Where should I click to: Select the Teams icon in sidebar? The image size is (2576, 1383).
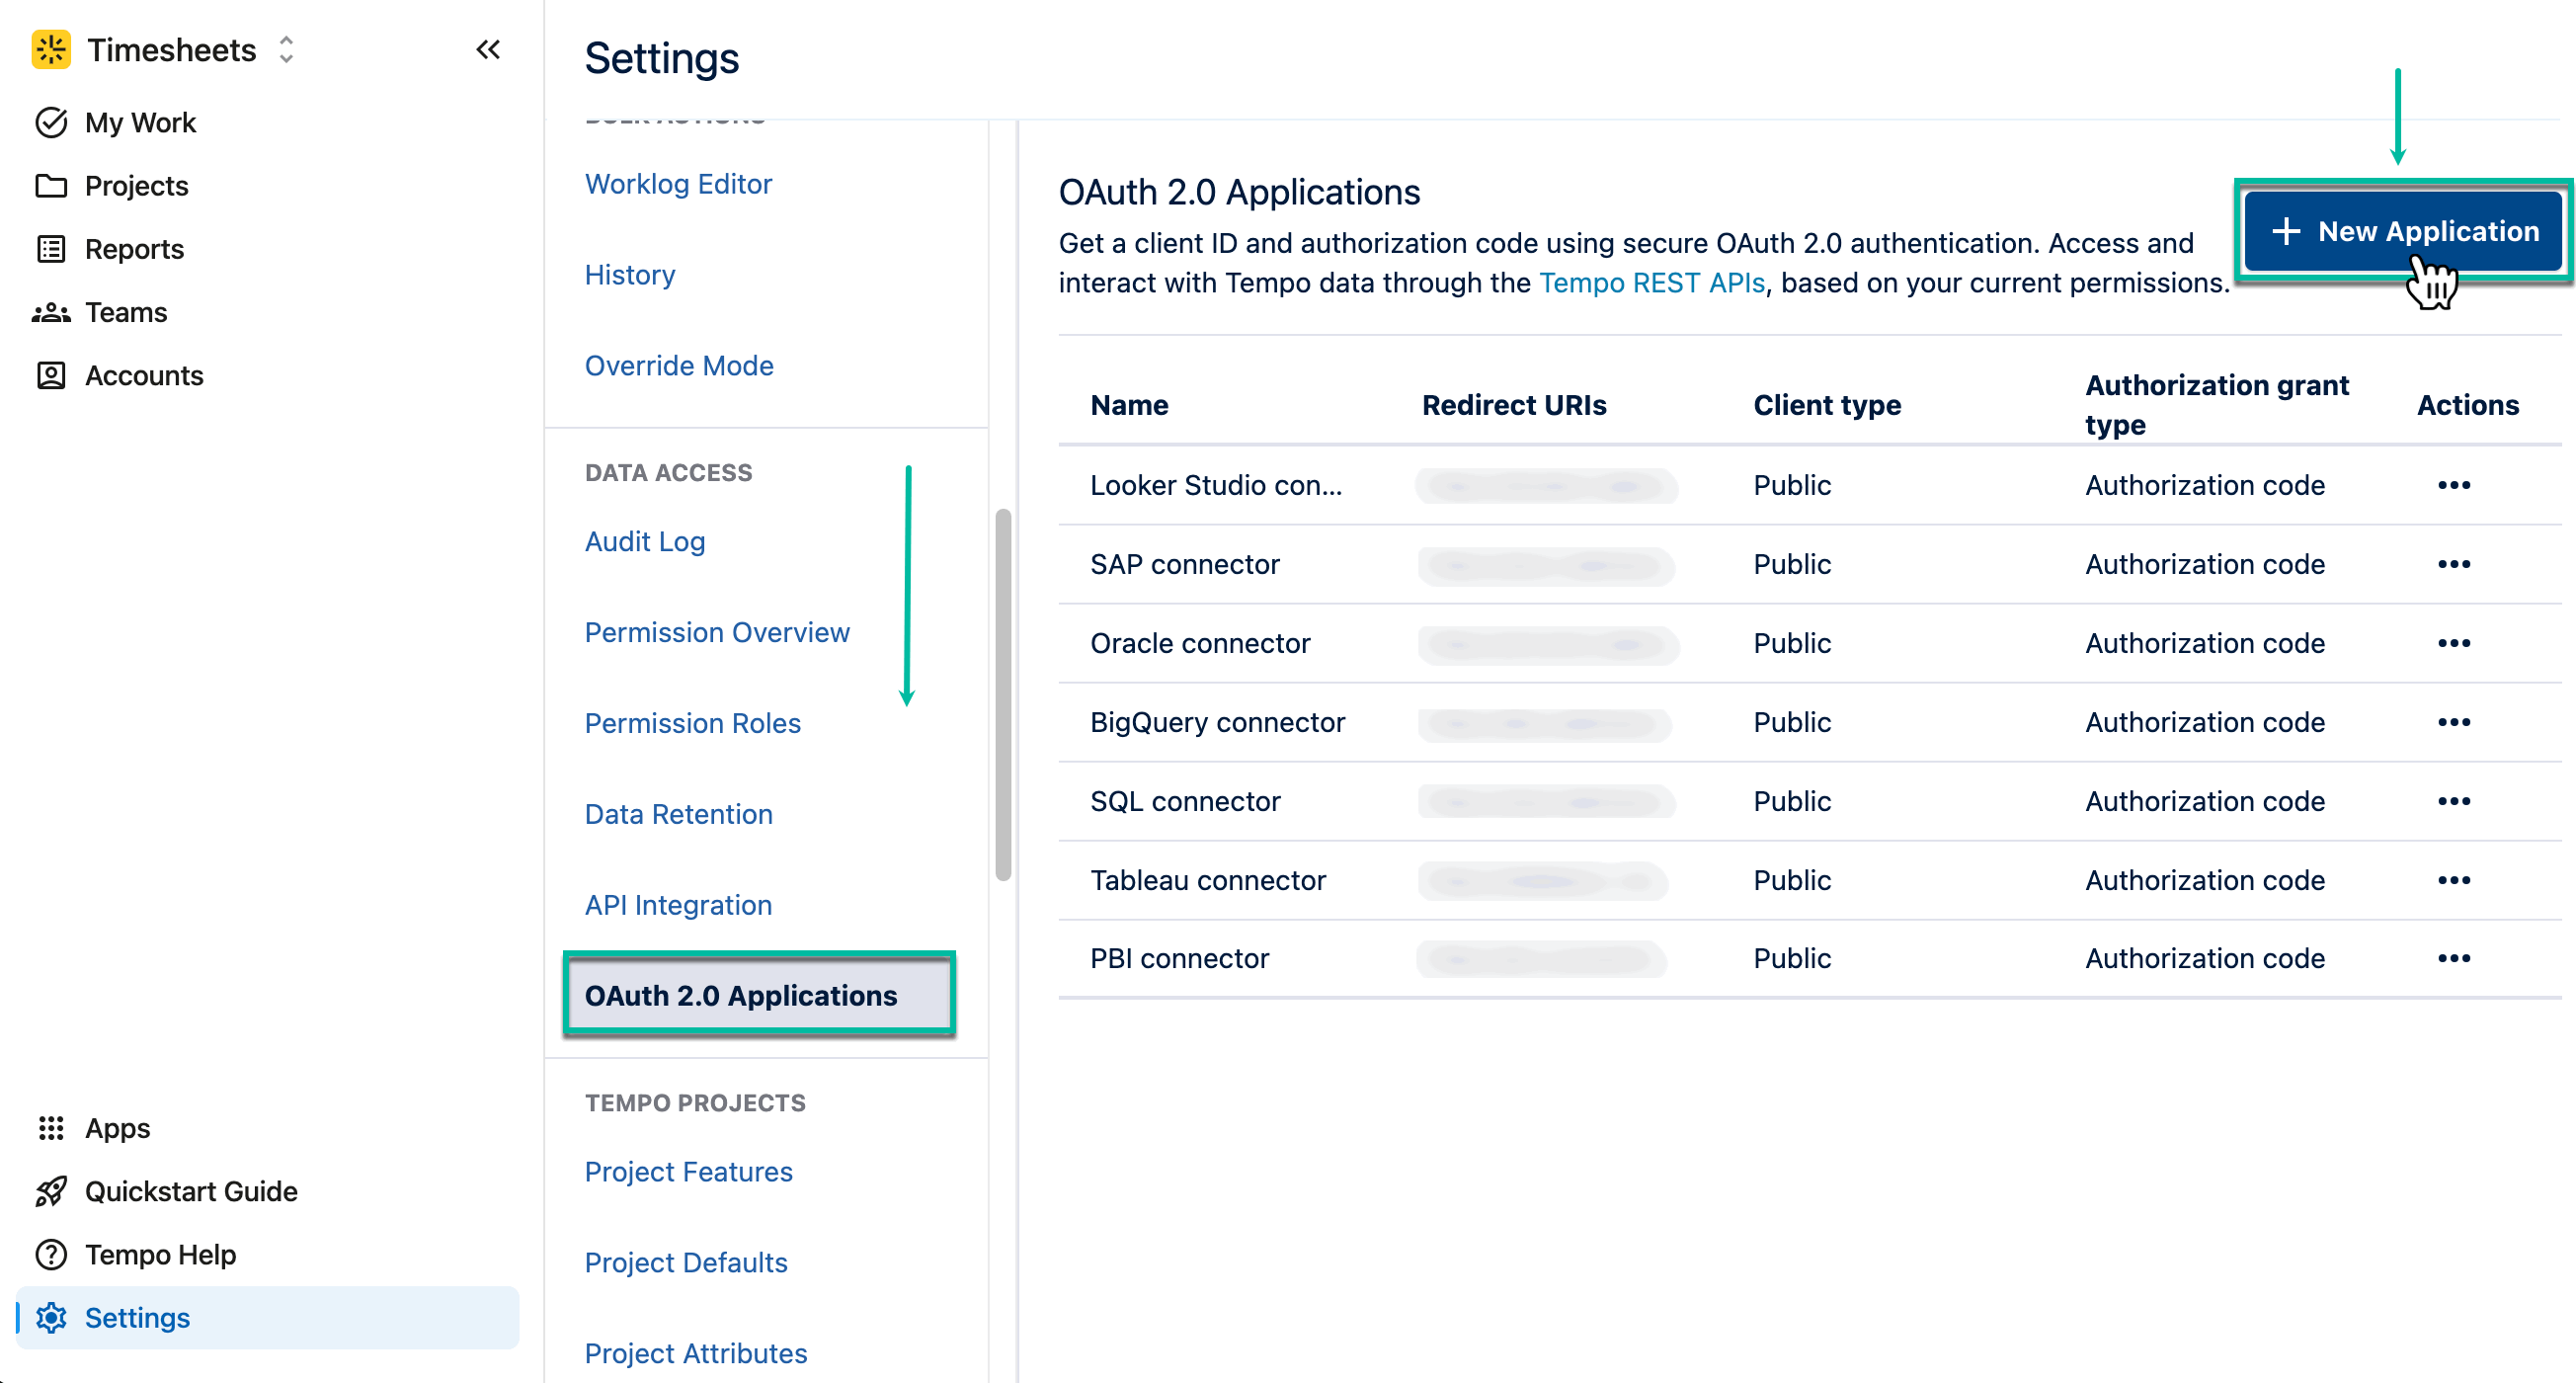click(52, 312)
